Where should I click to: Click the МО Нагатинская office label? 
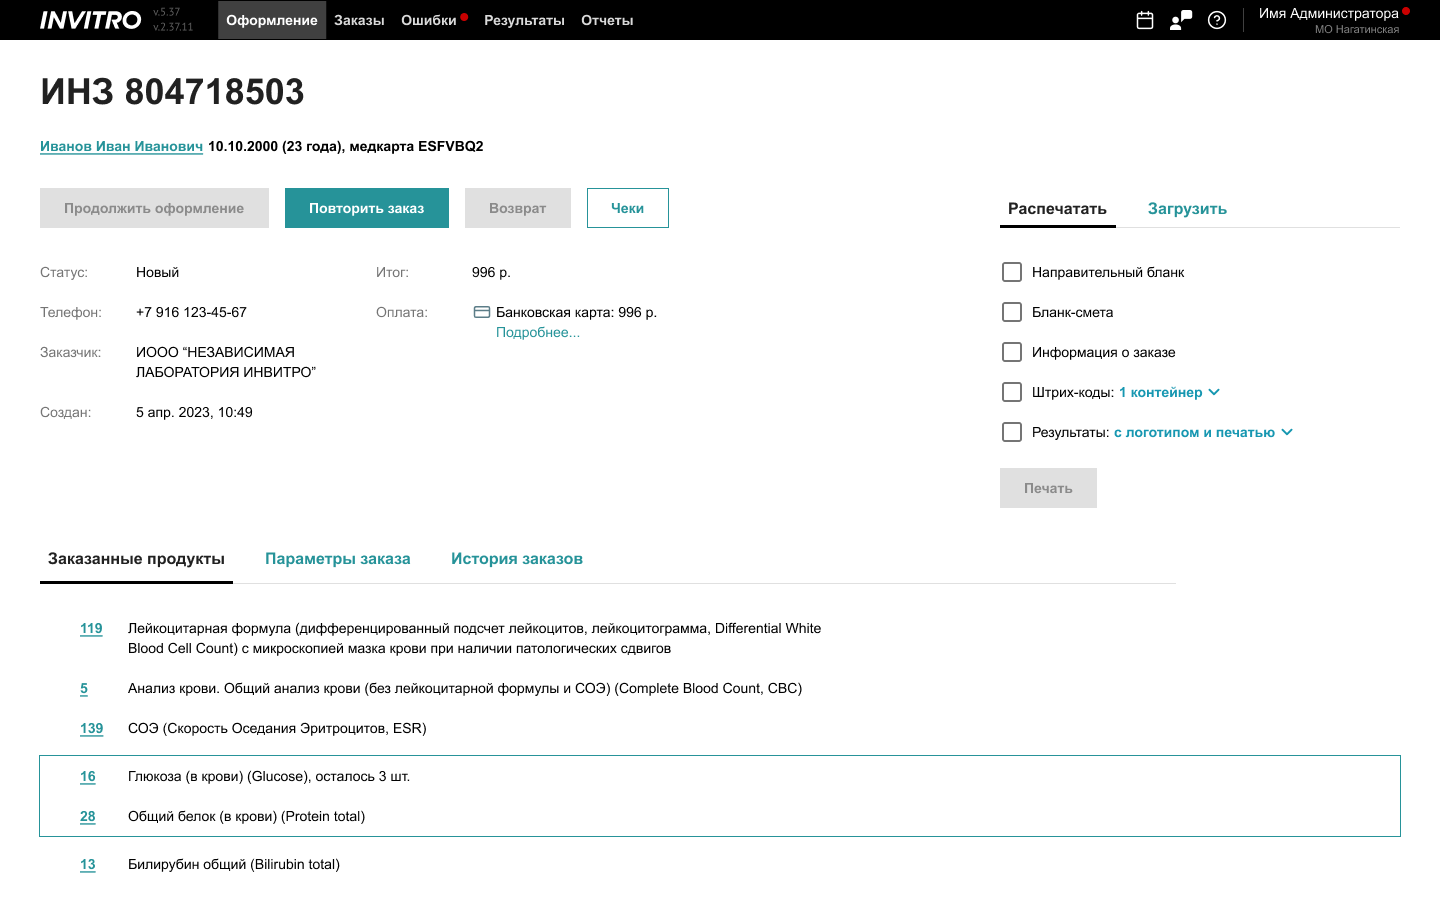(1357, 29)
